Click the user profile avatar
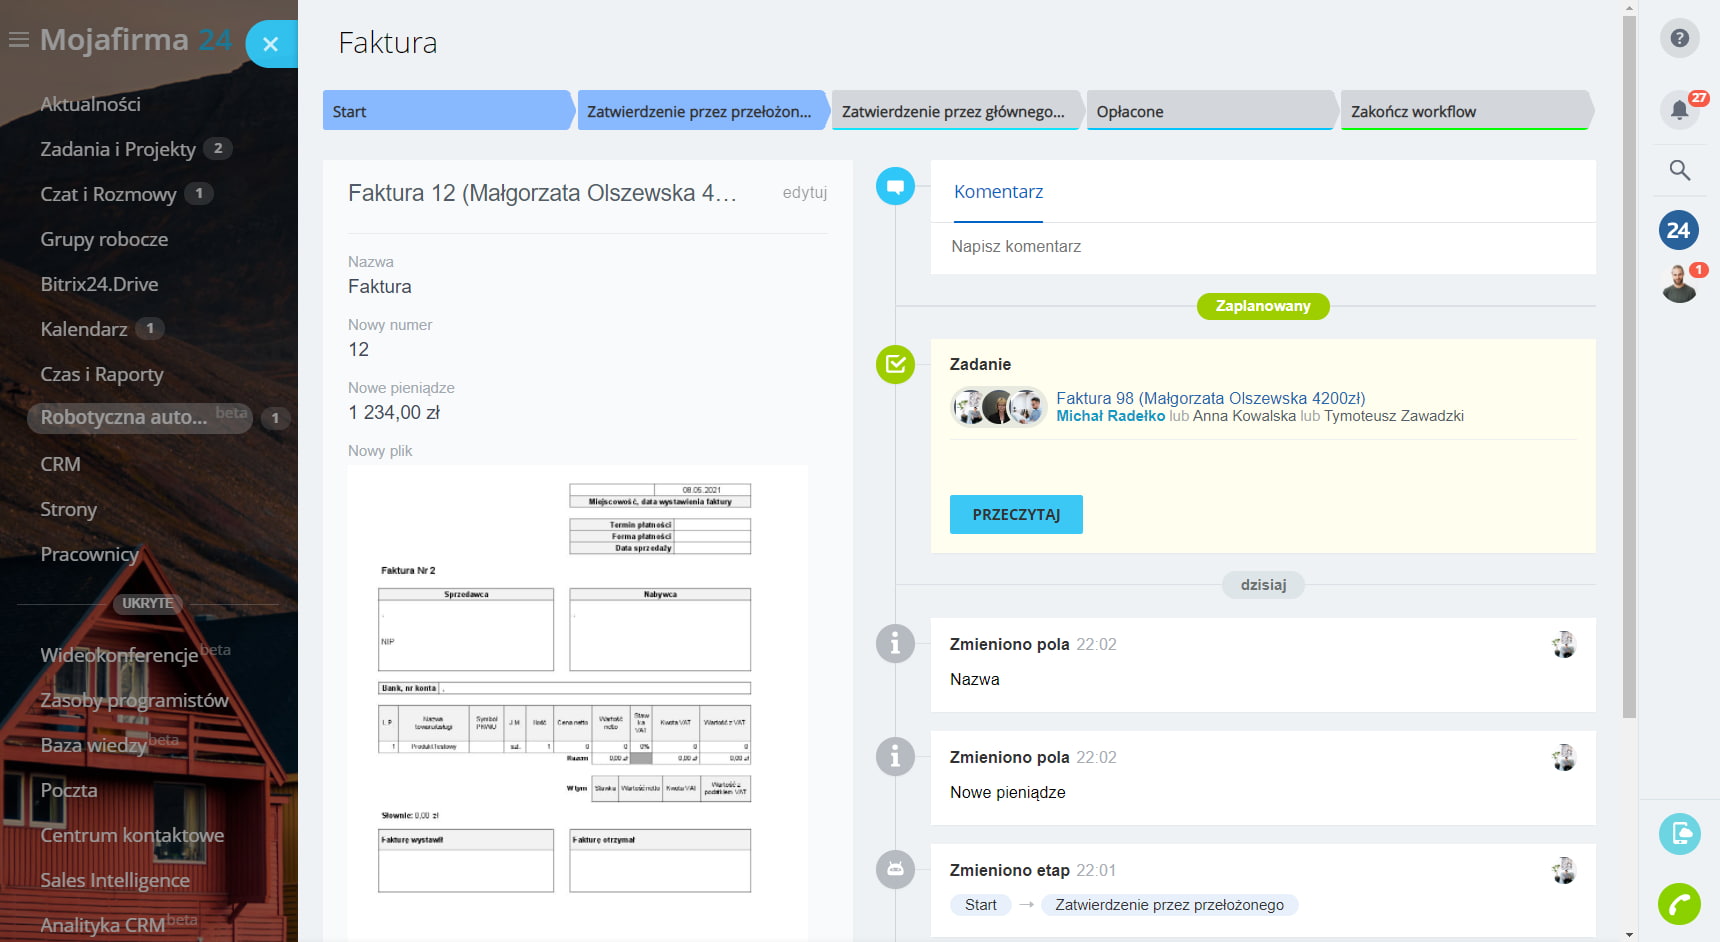Screen dimensions: 1720x942 (1679, 285)
